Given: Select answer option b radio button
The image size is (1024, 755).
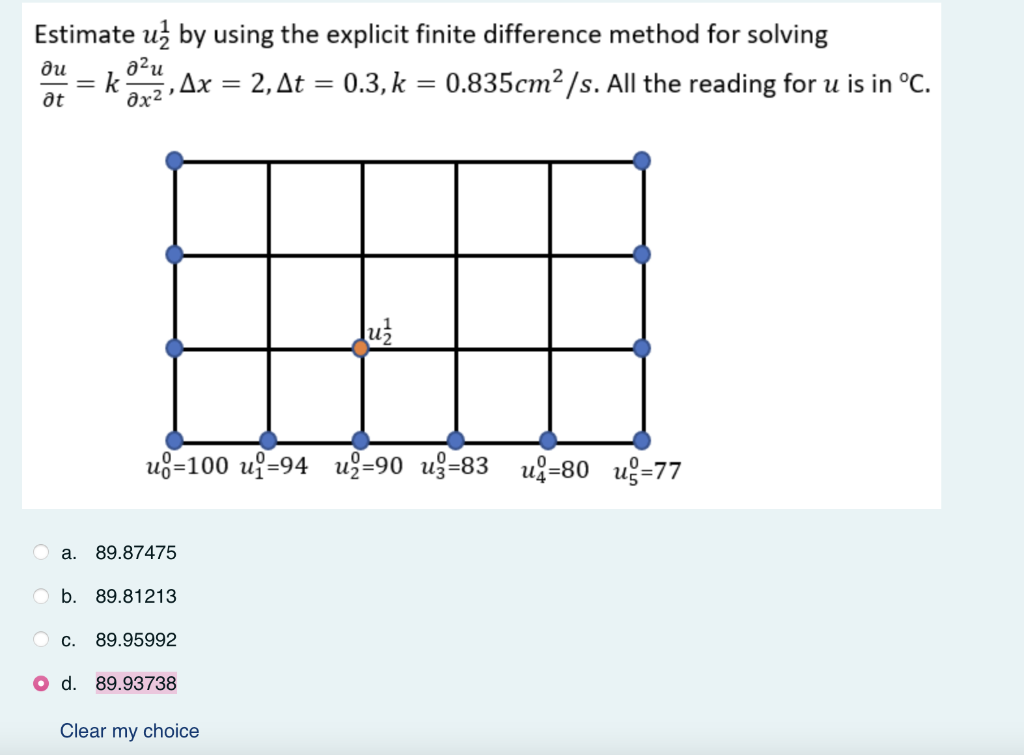Looking at the screenshot, I should 40,596.
